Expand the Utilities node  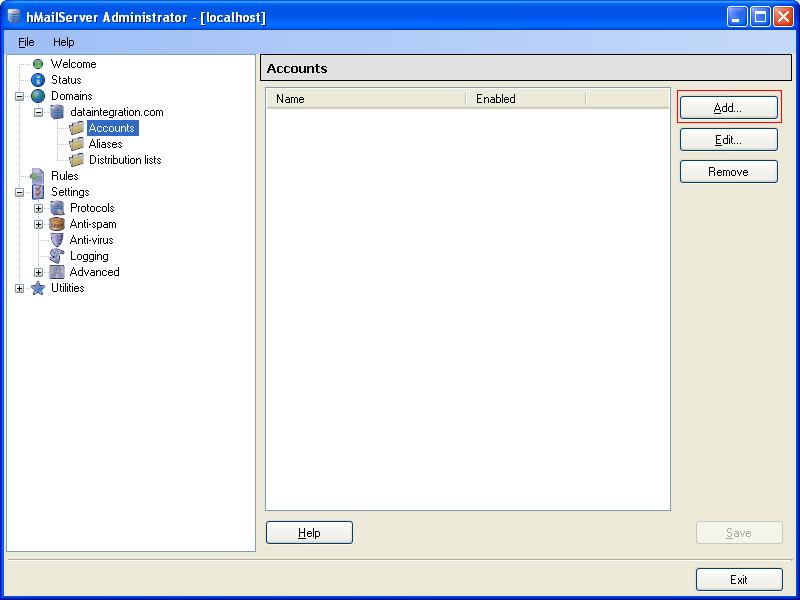point(19,288)
